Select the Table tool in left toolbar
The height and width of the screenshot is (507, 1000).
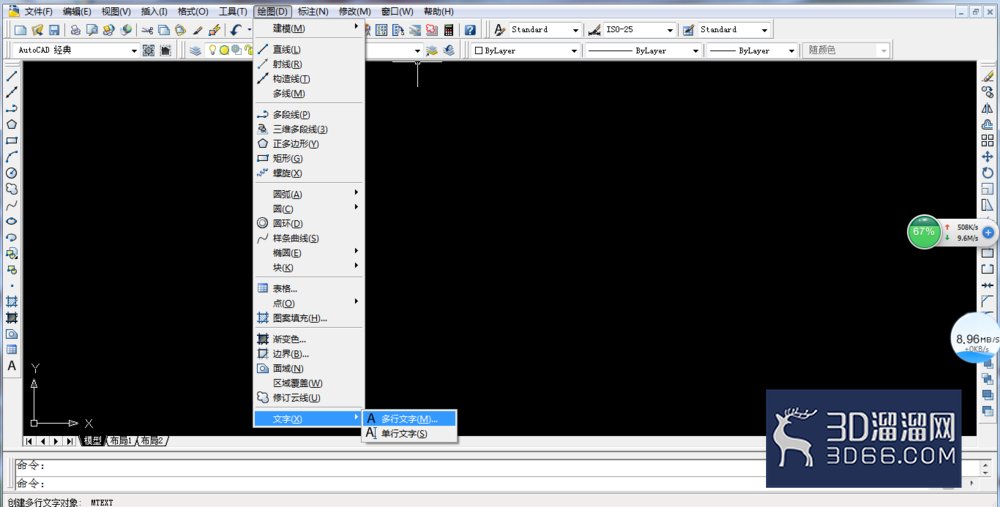(11, 349)
